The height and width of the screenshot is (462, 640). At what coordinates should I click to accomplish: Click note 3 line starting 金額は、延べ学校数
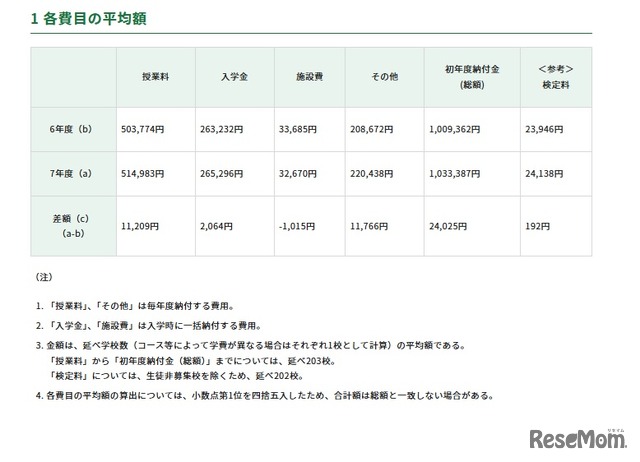coord(251,346)
